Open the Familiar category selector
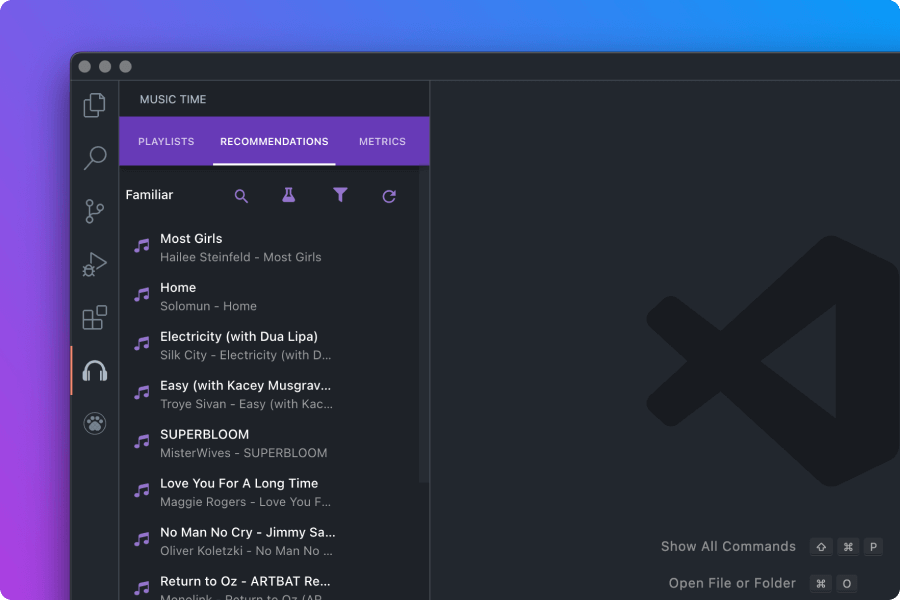Screen dimensions: 901x600 [148, 195]
